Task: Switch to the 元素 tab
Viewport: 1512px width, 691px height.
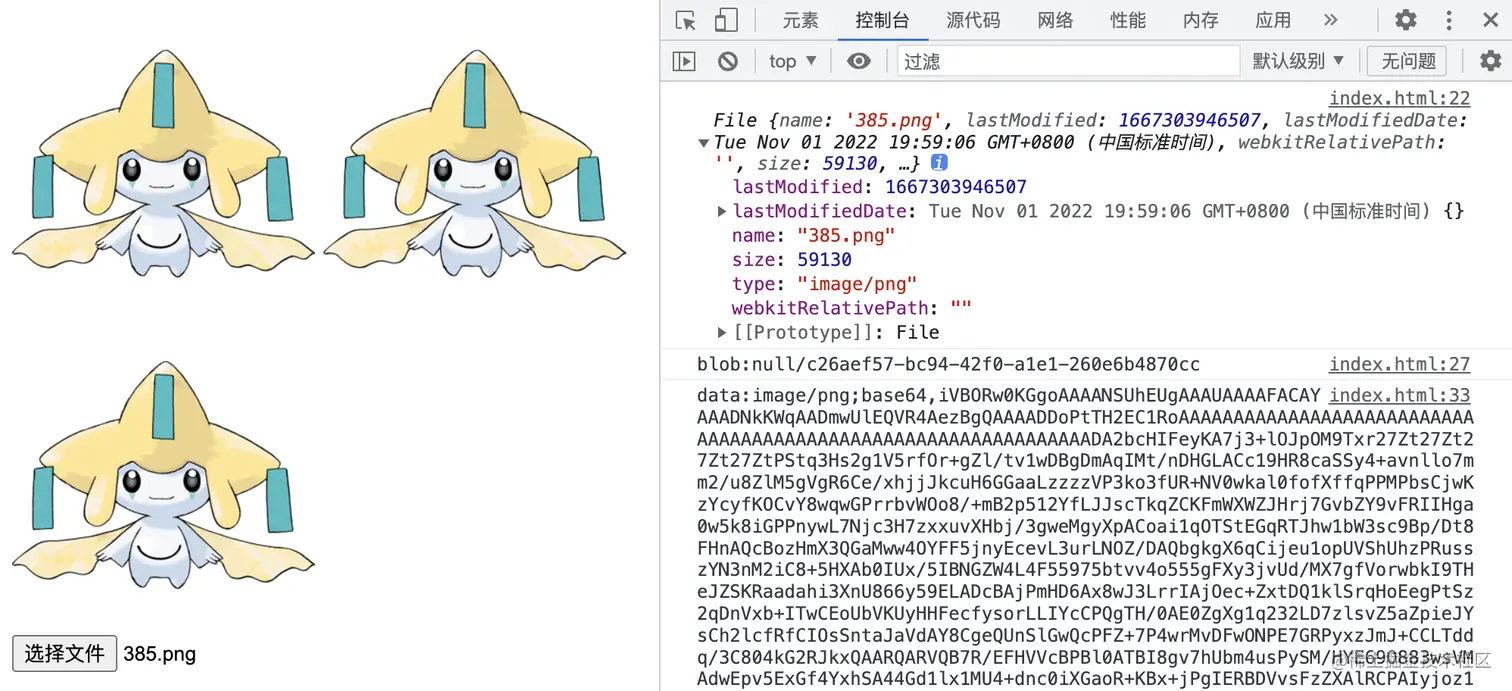Action: (x=800, y=20)
